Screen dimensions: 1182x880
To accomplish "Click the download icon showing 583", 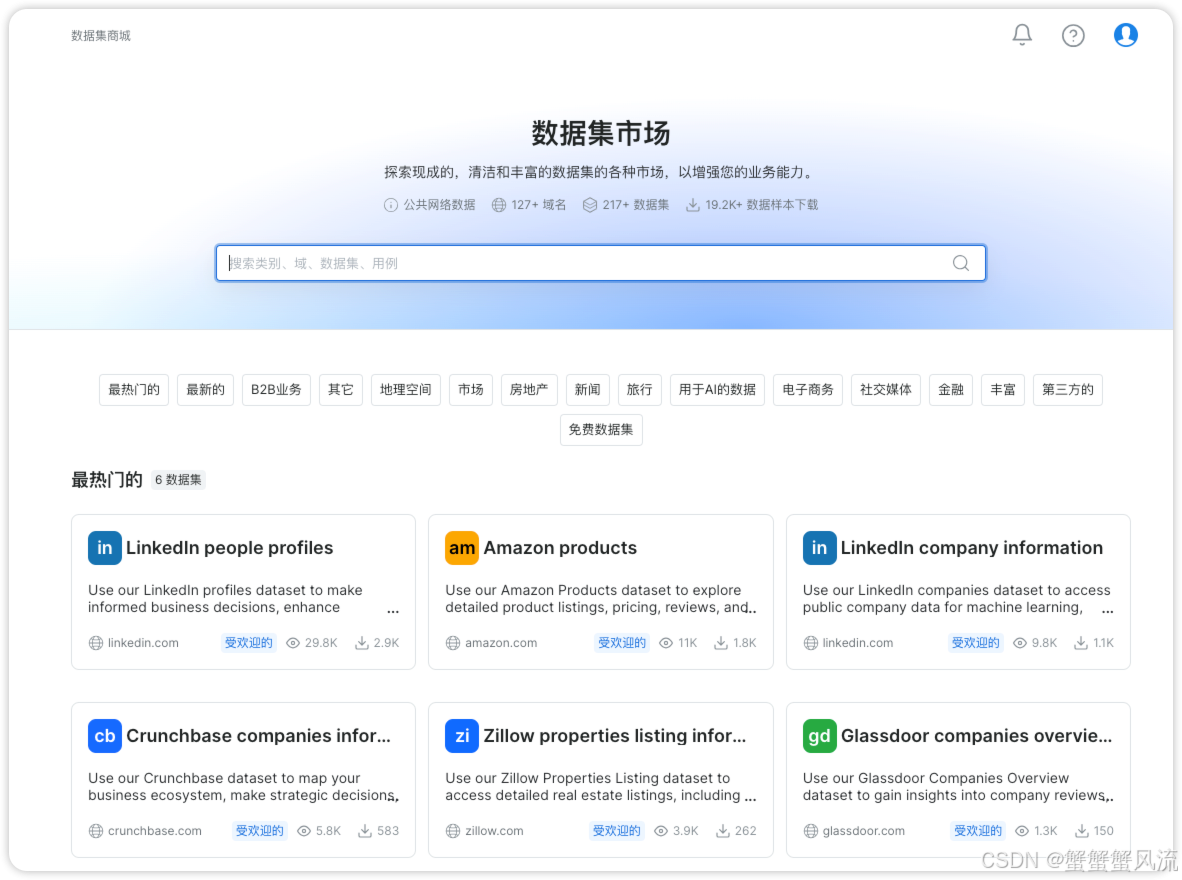I will pyautogui.click(x=365, y=831).
